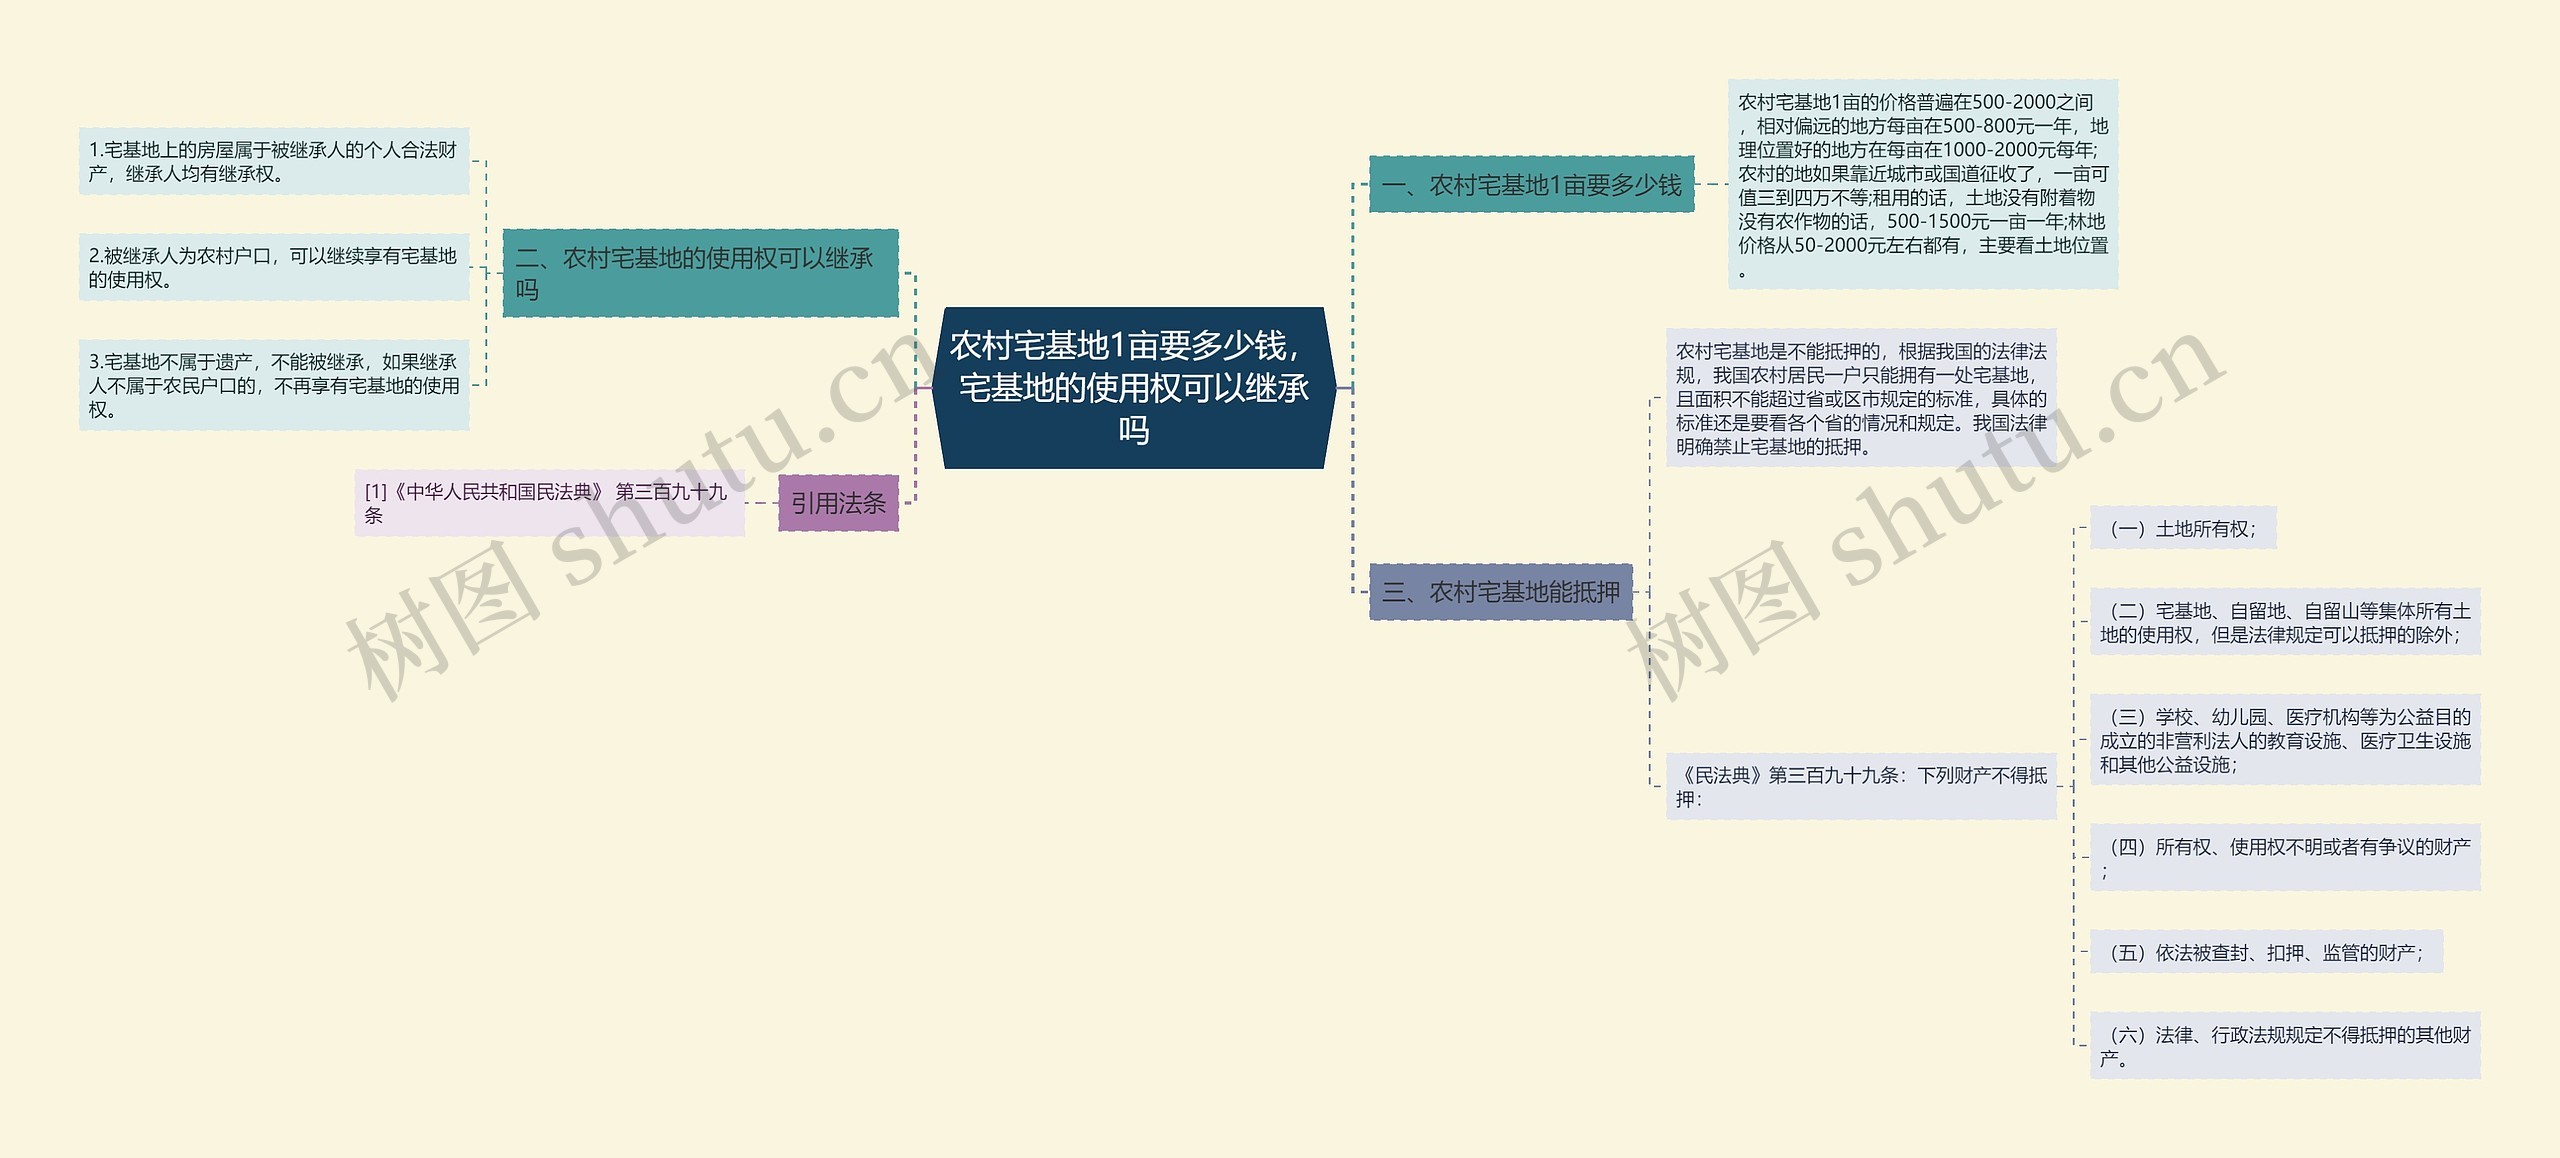Select the purple 引用法条 node
The height and width of the screenshot is (1158, 2560).
point(838,503)
